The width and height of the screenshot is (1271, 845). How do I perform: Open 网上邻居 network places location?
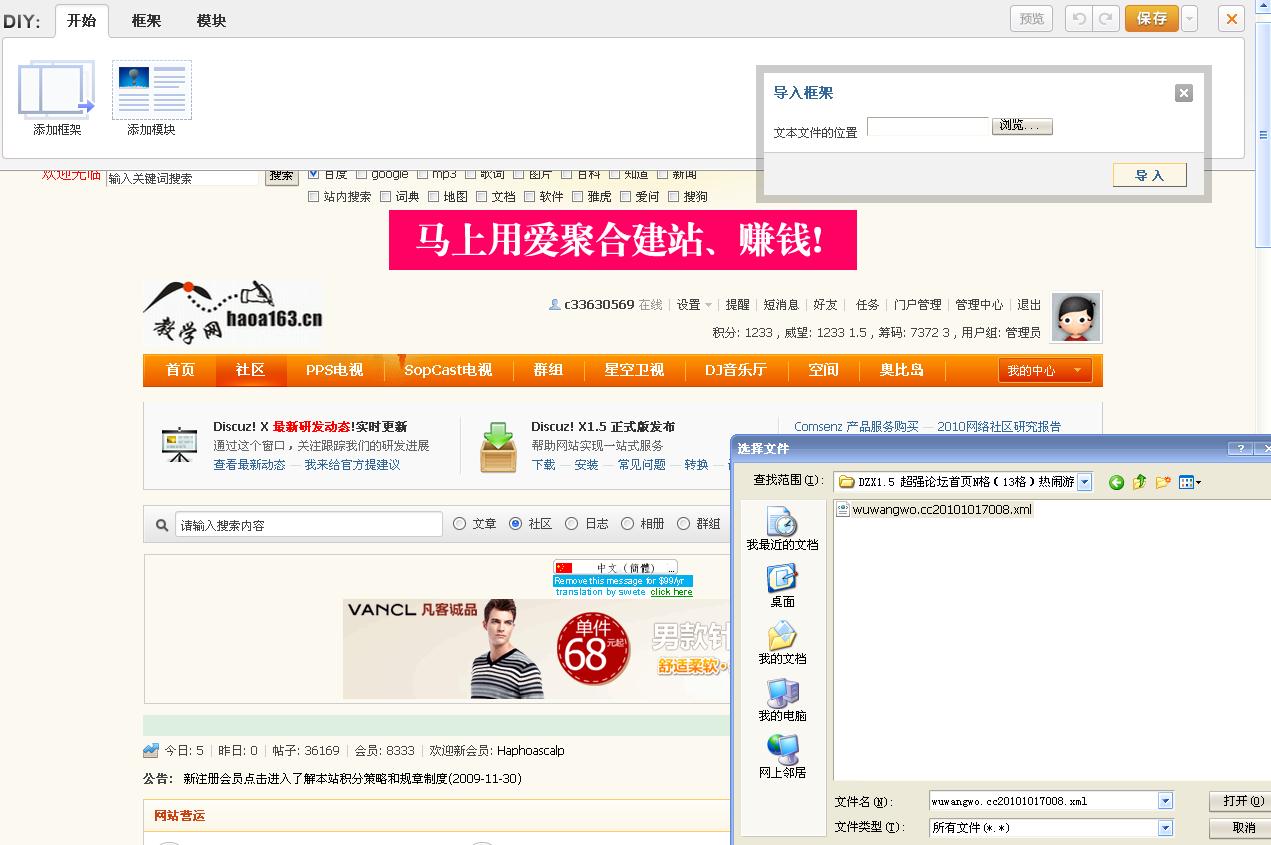[782, 757]
